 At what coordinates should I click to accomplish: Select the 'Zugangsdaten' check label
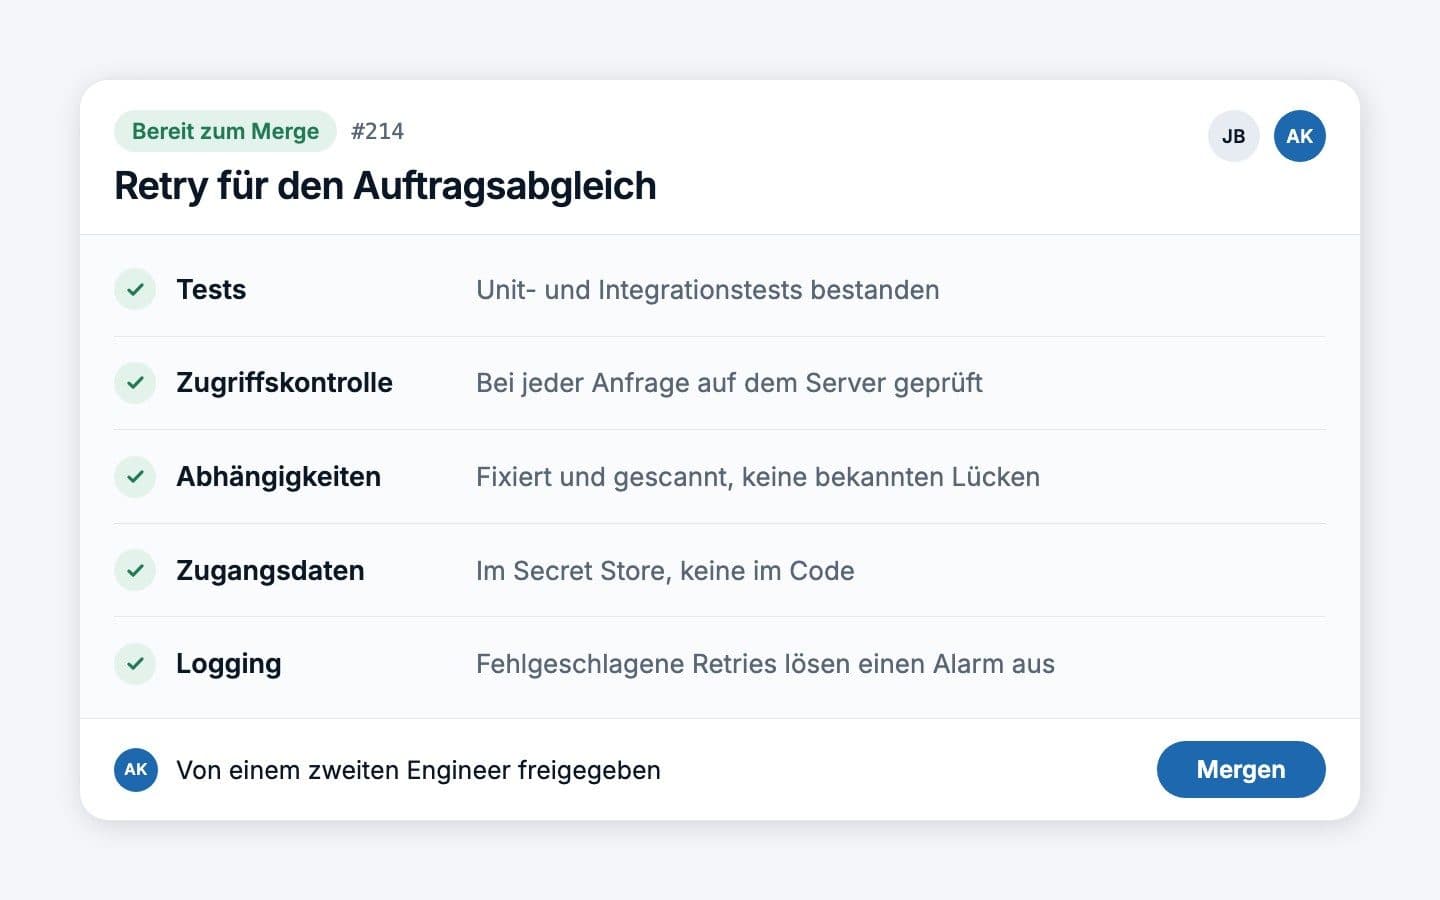(x=270, y=570)
